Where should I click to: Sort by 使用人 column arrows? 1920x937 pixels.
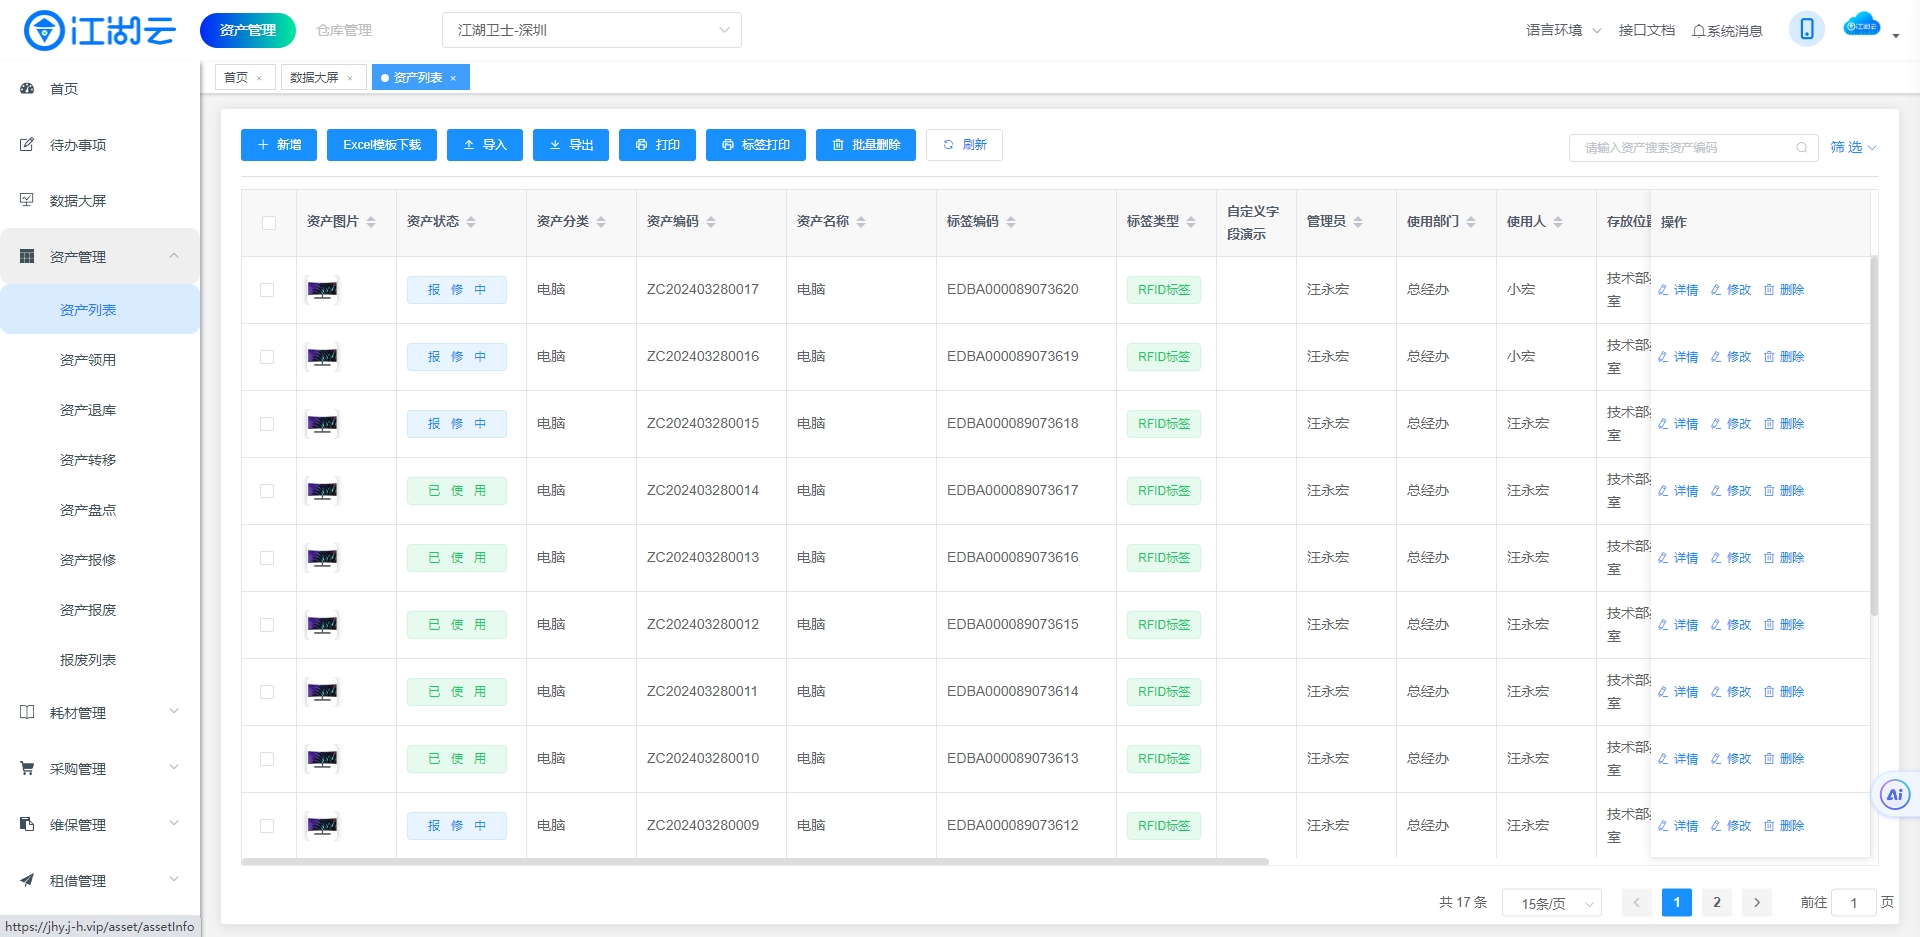point(1558,222)
